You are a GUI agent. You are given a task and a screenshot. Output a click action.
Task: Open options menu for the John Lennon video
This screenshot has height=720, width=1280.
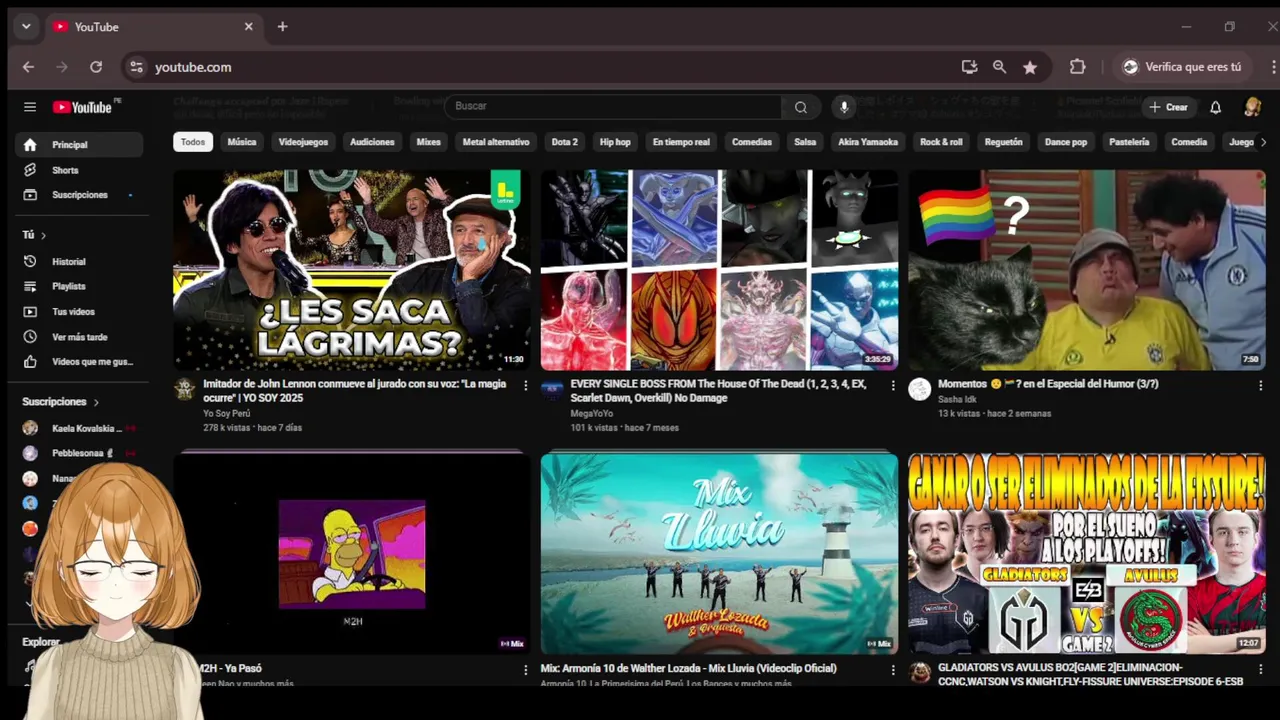click(x=525, y=385)
